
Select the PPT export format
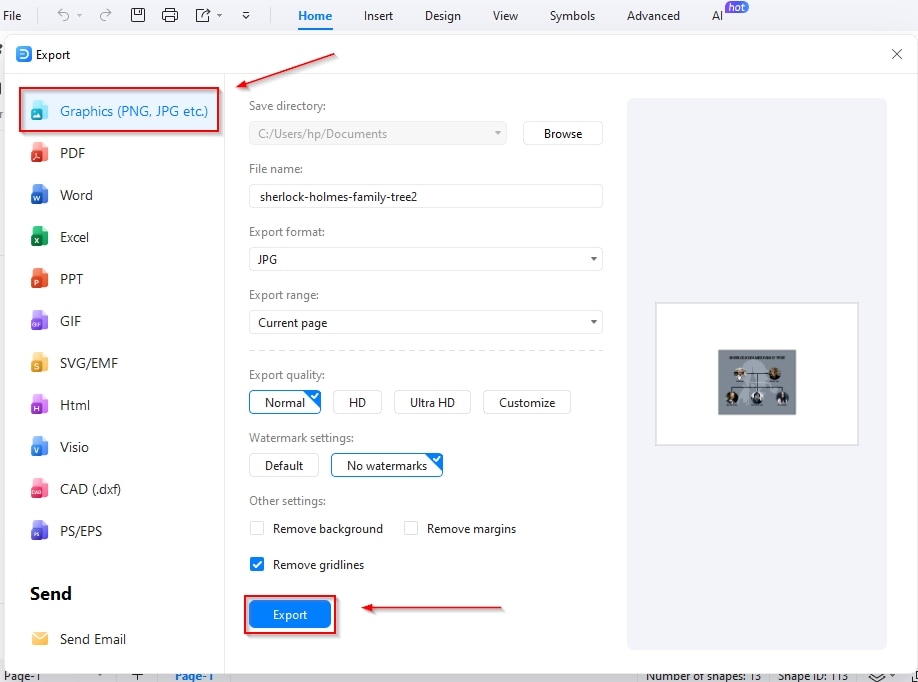coord(72,279)
